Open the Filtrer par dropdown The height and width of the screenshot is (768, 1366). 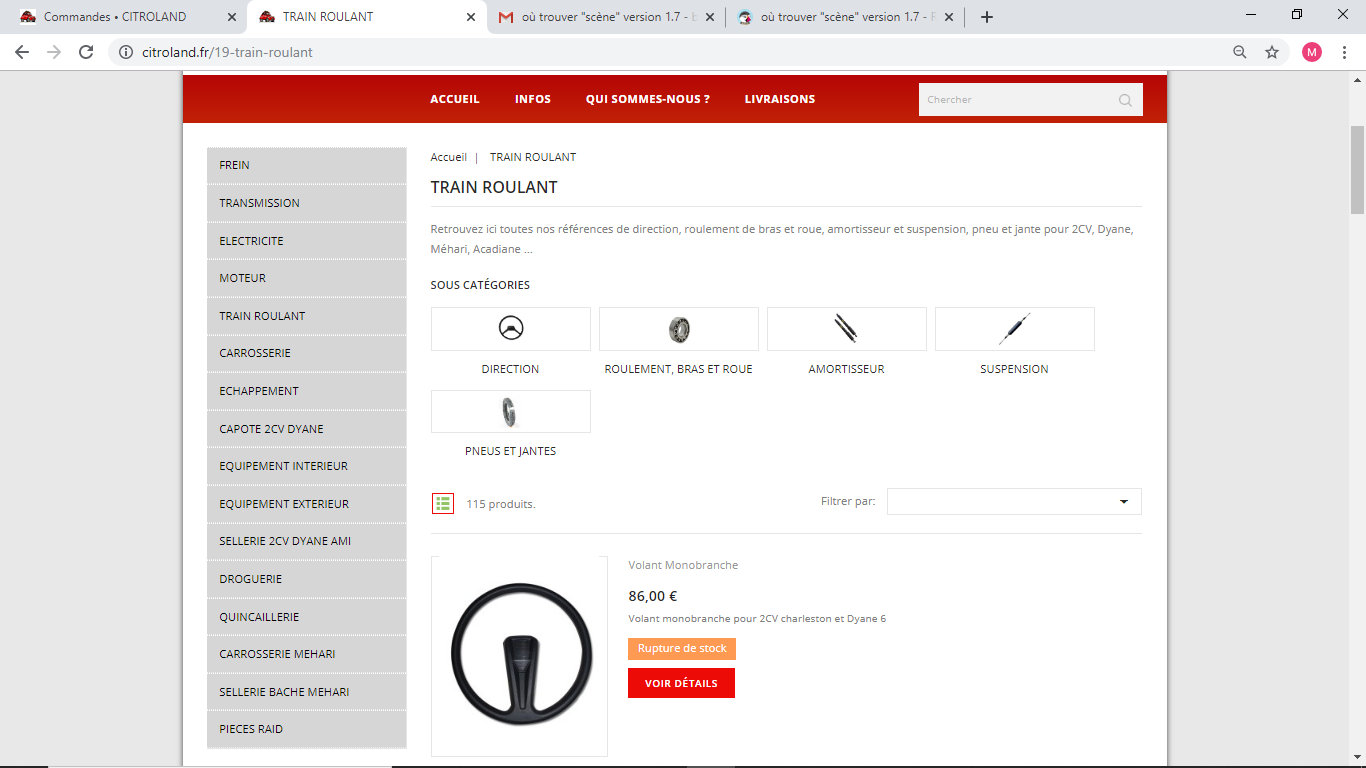coord(1014,501)
